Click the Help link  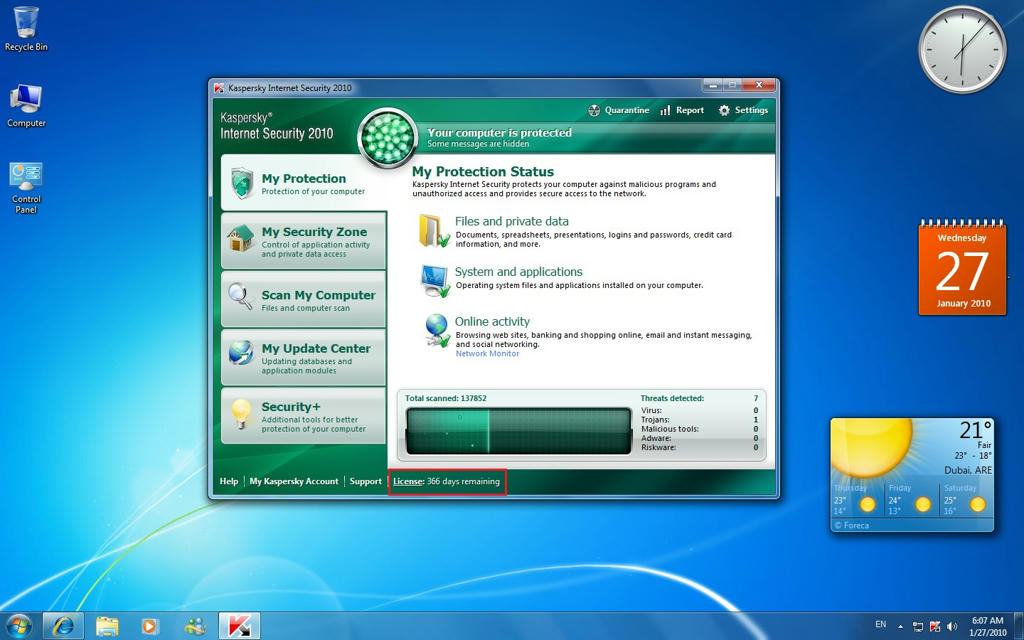pyautogui.click(x=229, y=481)
